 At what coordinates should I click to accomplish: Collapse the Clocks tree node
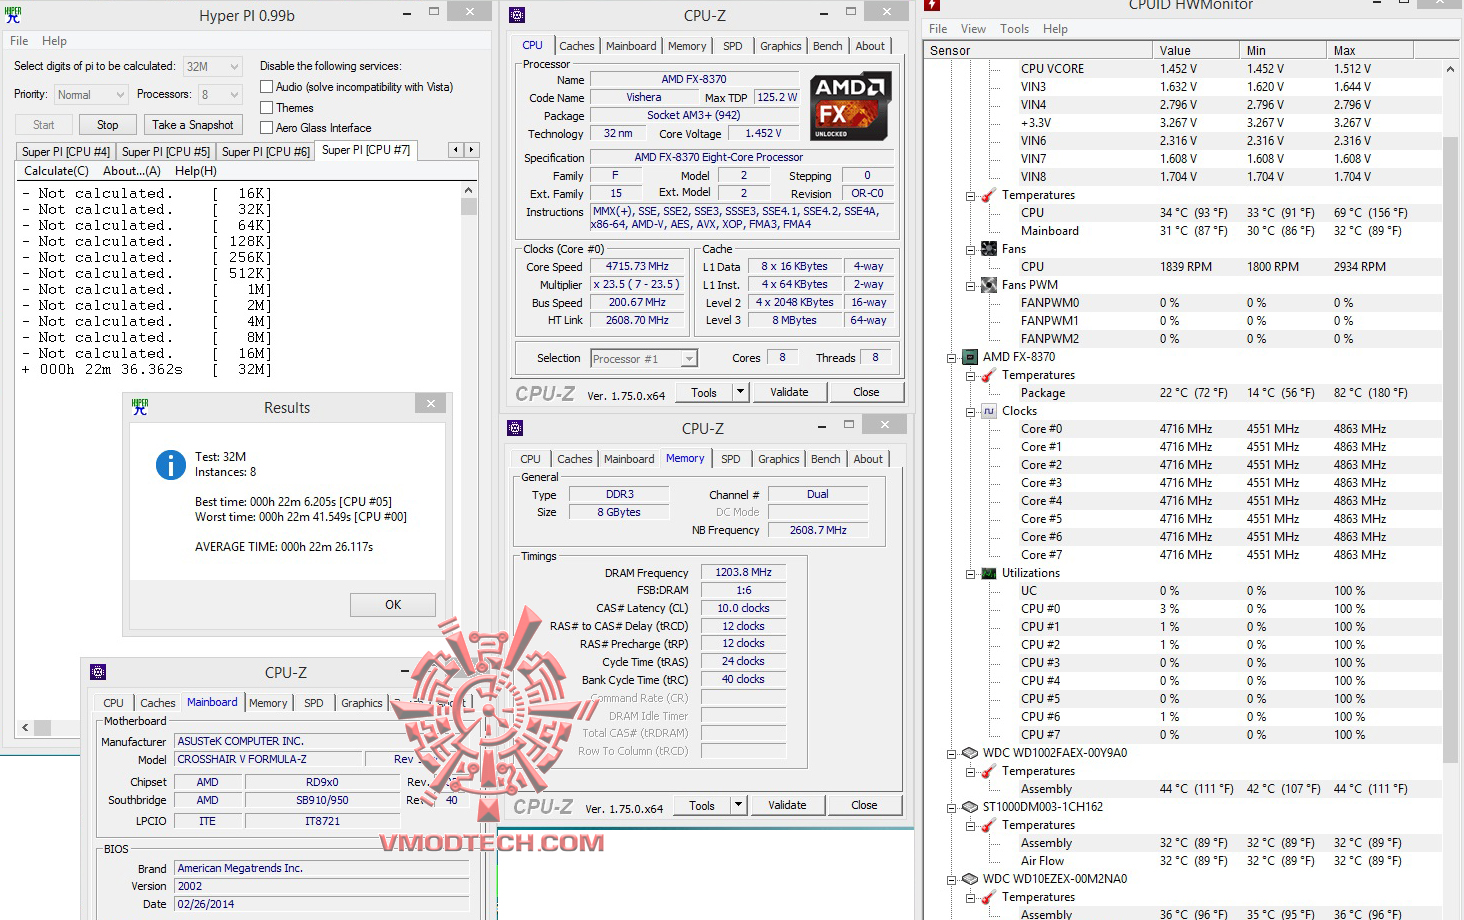click(x=970, y=411)
